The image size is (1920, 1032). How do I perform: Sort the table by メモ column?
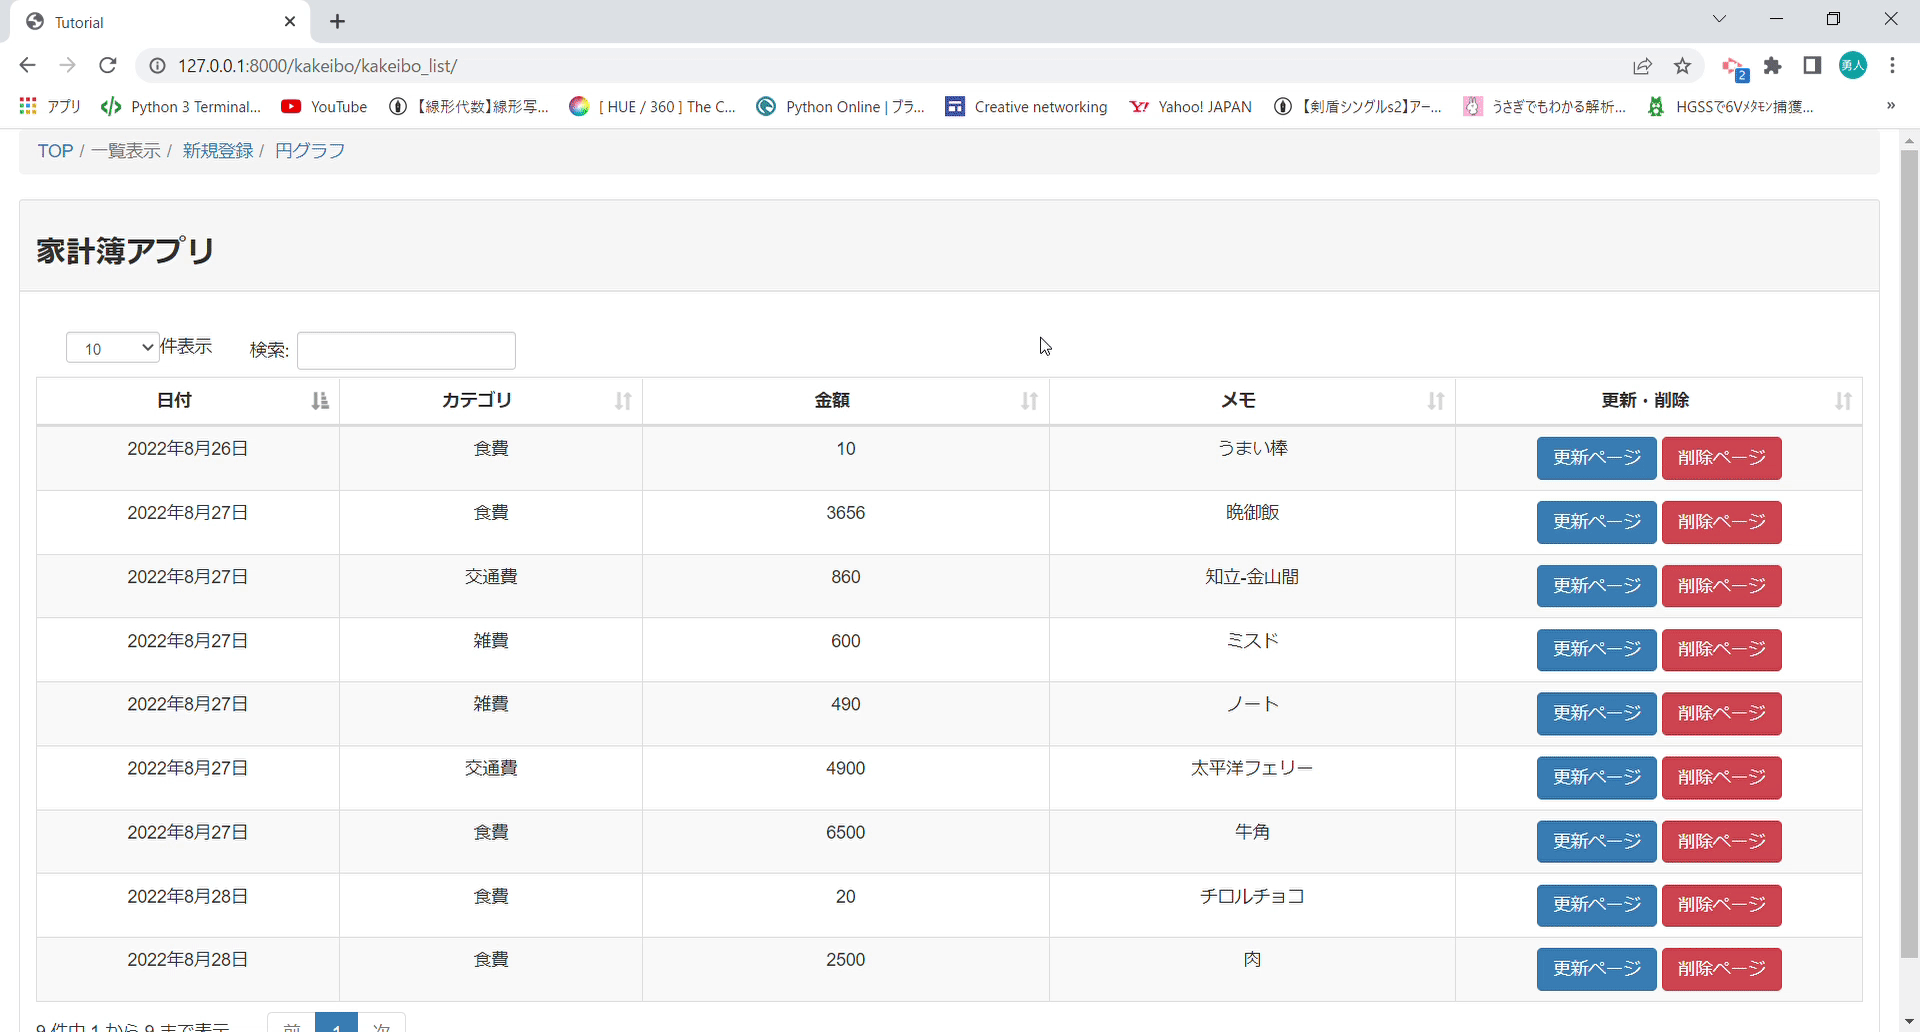1252,401
